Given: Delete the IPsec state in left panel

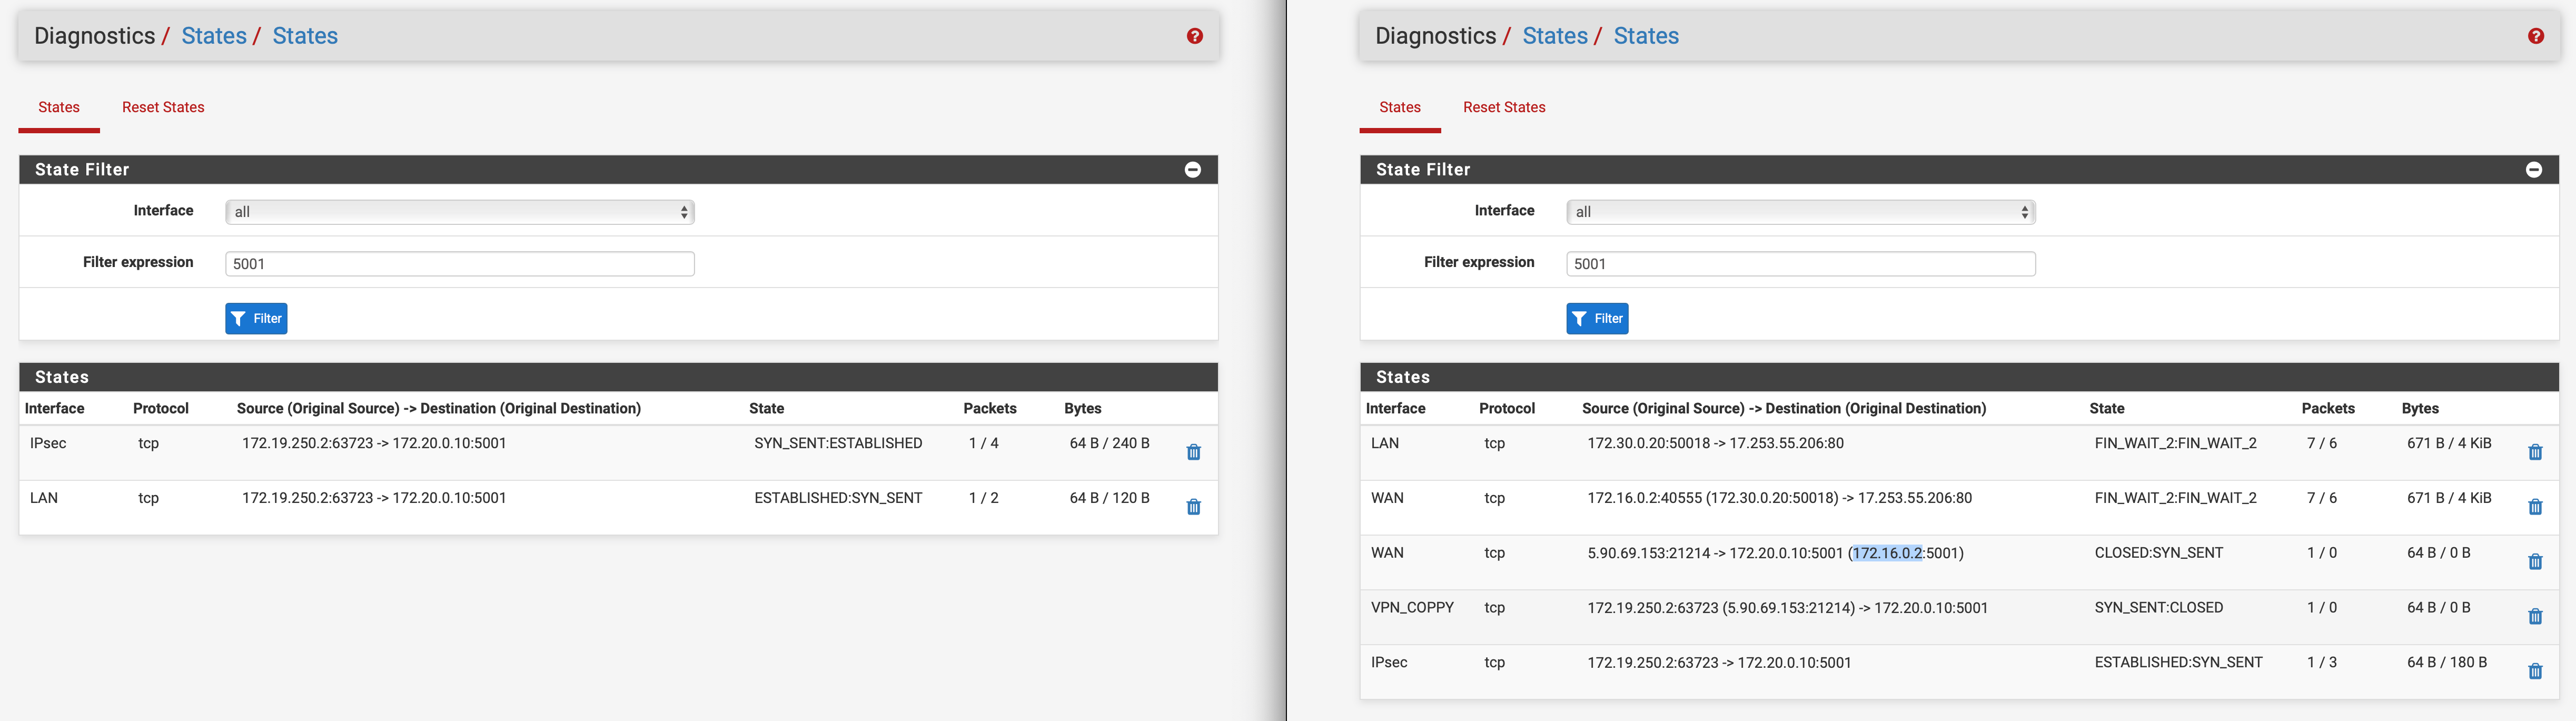Looking at the screenshot, I should pos(1193,452).
